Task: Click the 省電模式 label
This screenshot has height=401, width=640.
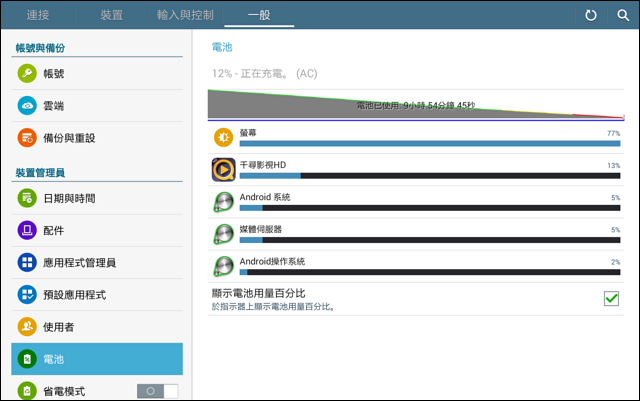Action: coord(64,391)
